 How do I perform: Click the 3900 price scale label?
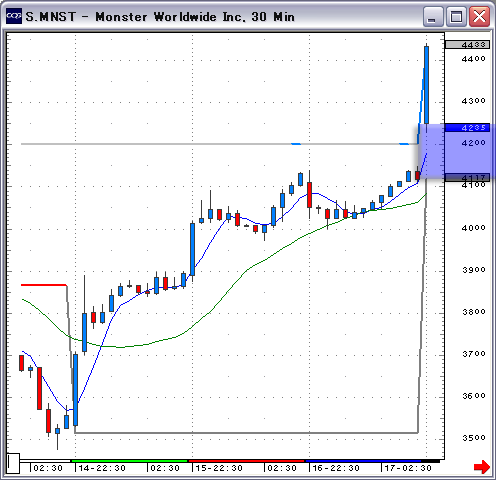click(x=473, y=270)
